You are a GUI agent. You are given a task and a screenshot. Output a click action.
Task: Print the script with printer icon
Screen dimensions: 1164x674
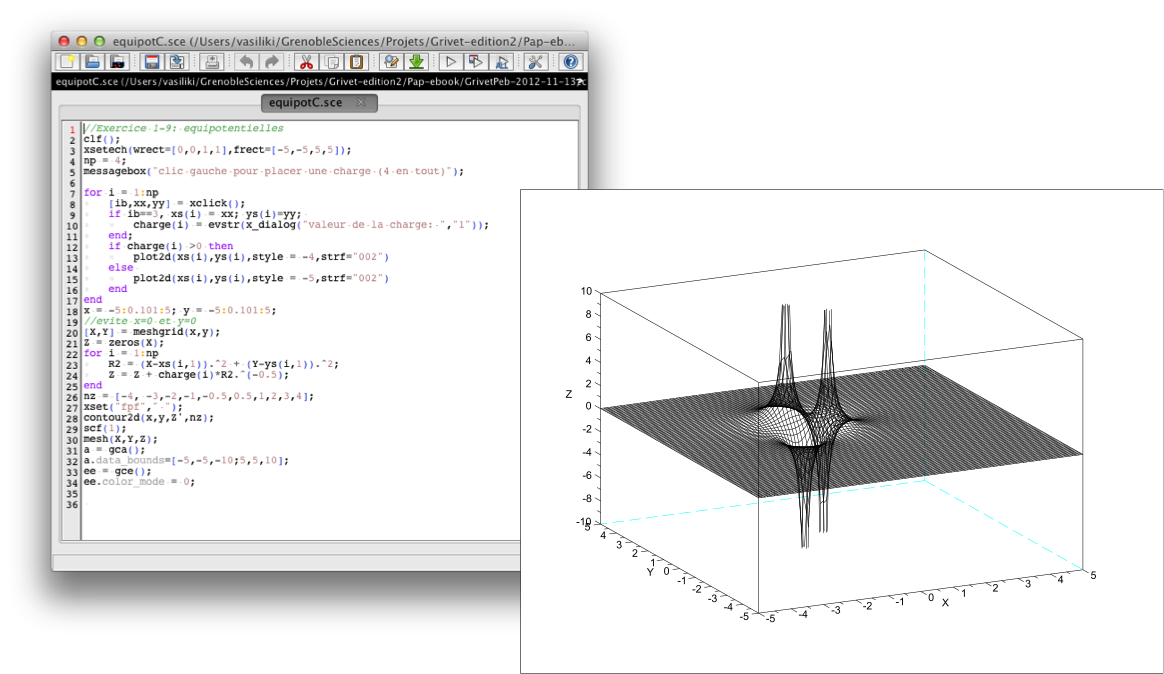[212, 62]
